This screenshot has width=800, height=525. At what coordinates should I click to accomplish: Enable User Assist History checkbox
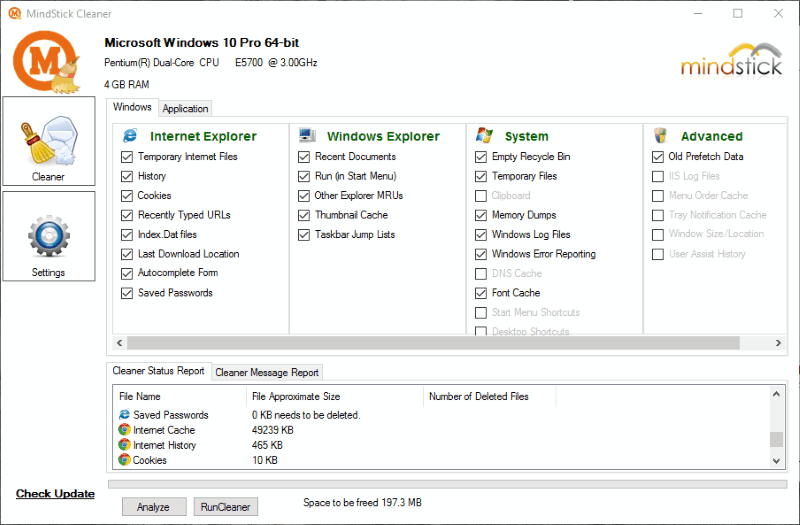658,254
